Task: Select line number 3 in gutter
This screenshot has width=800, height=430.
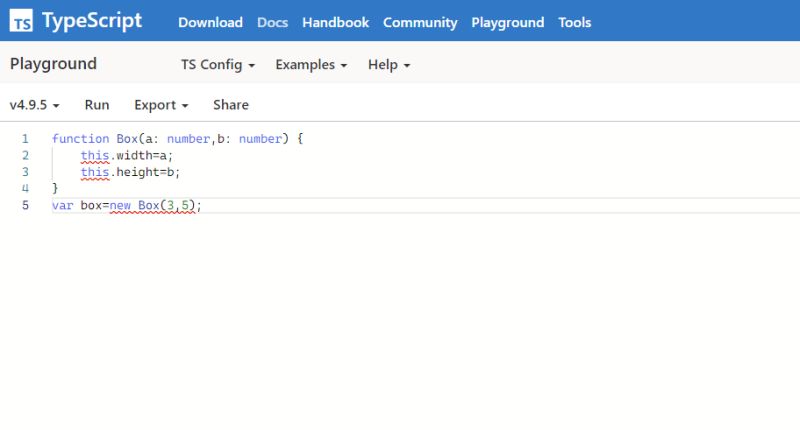Action: (x=25, y=172)
